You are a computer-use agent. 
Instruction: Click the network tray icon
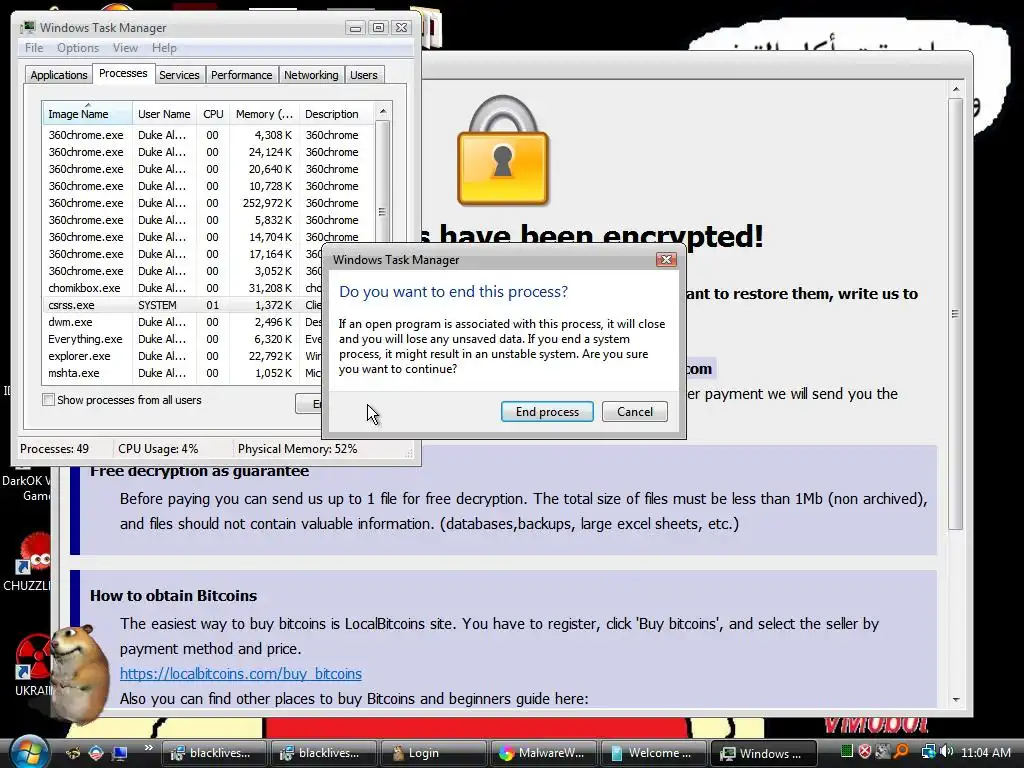928,752
